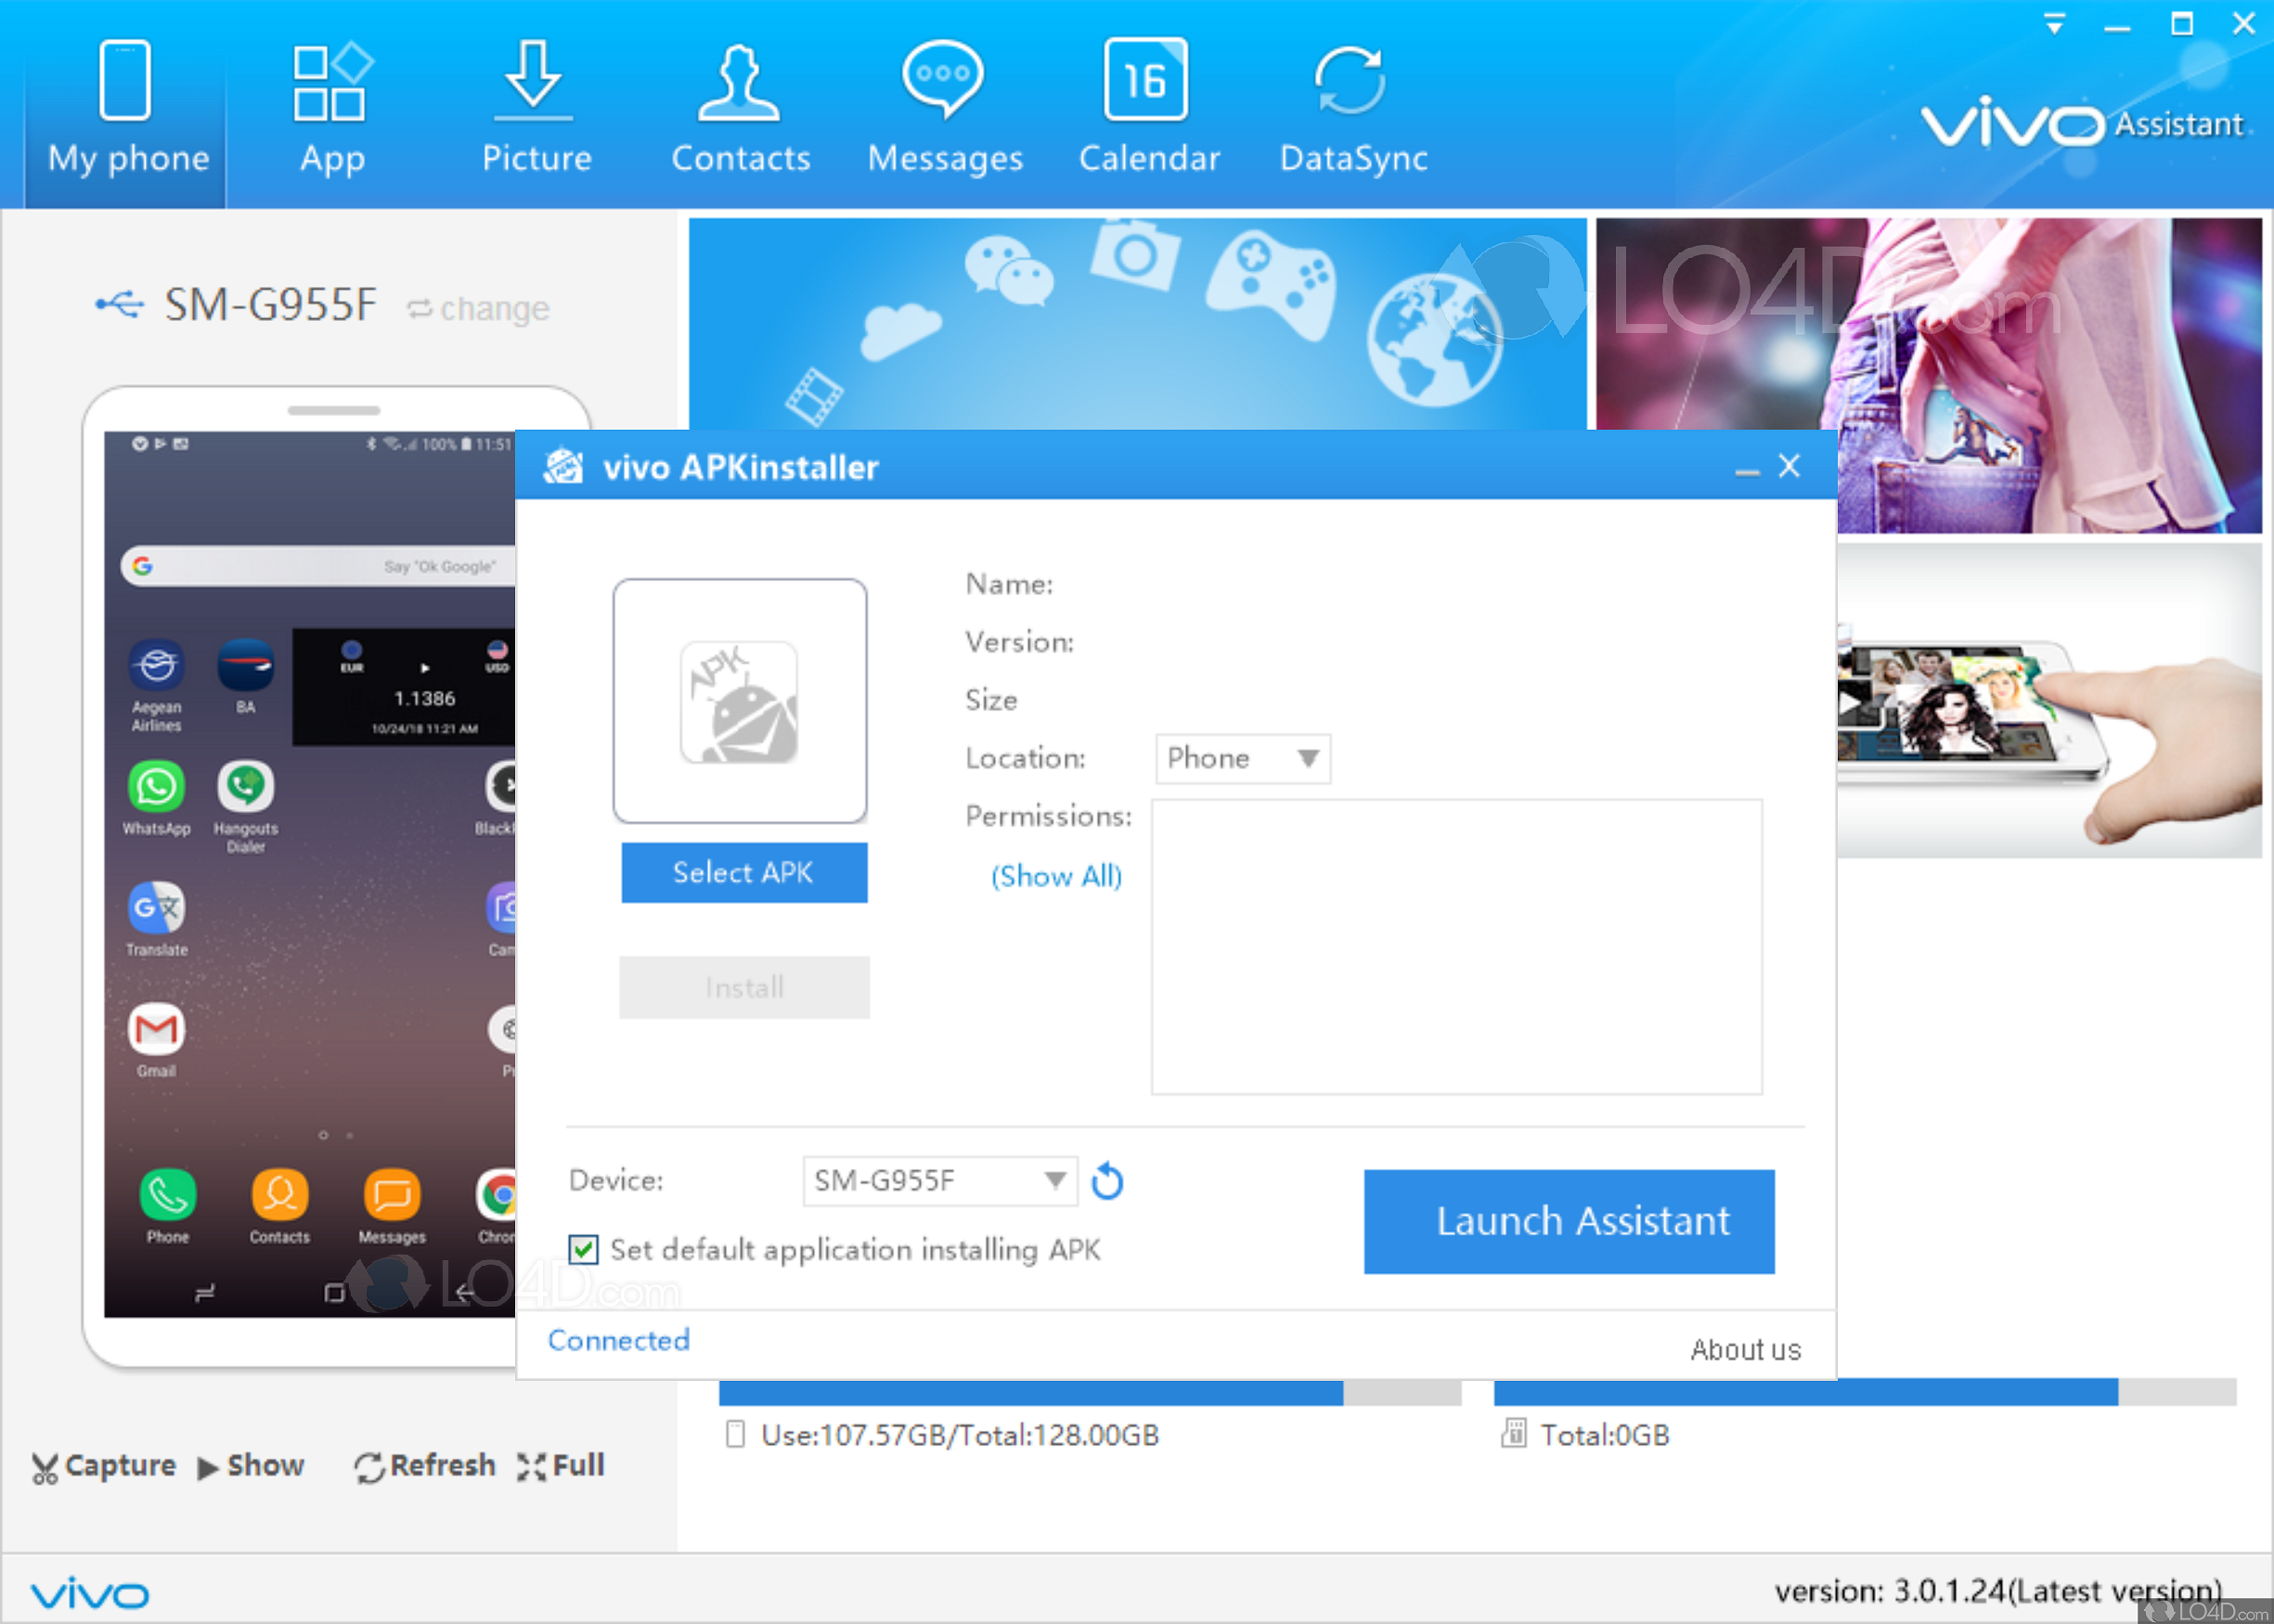Click change next to SM-G955F
2274x1624 pixels.
[x=494, y=308]
